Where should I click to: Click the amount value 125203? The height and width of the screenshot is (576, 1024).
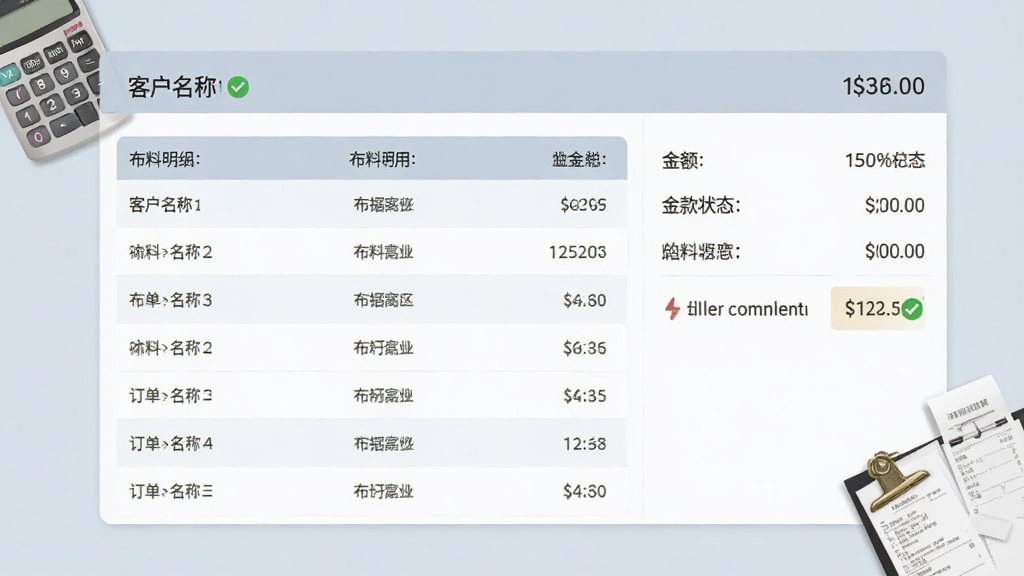pos(577,252)
